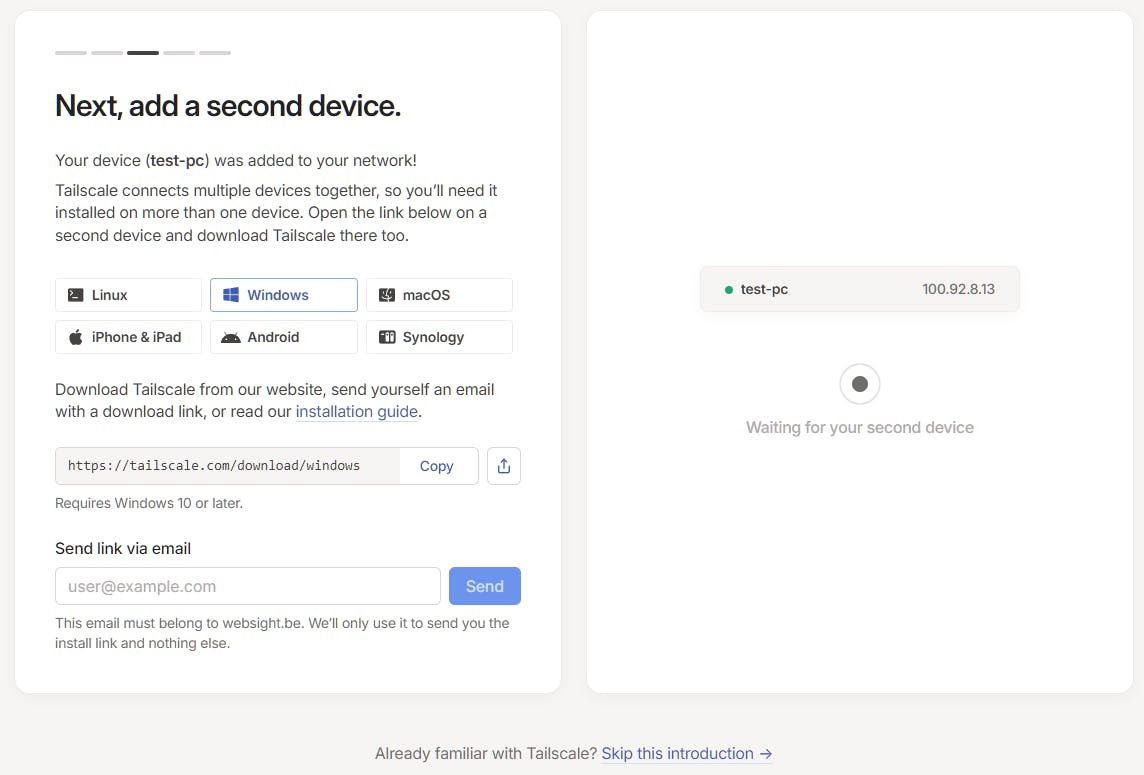Image resolution: width=1144 pixels, height=775 pixels.
Task: Click the Windows logo icon
Action: (231, 295)
